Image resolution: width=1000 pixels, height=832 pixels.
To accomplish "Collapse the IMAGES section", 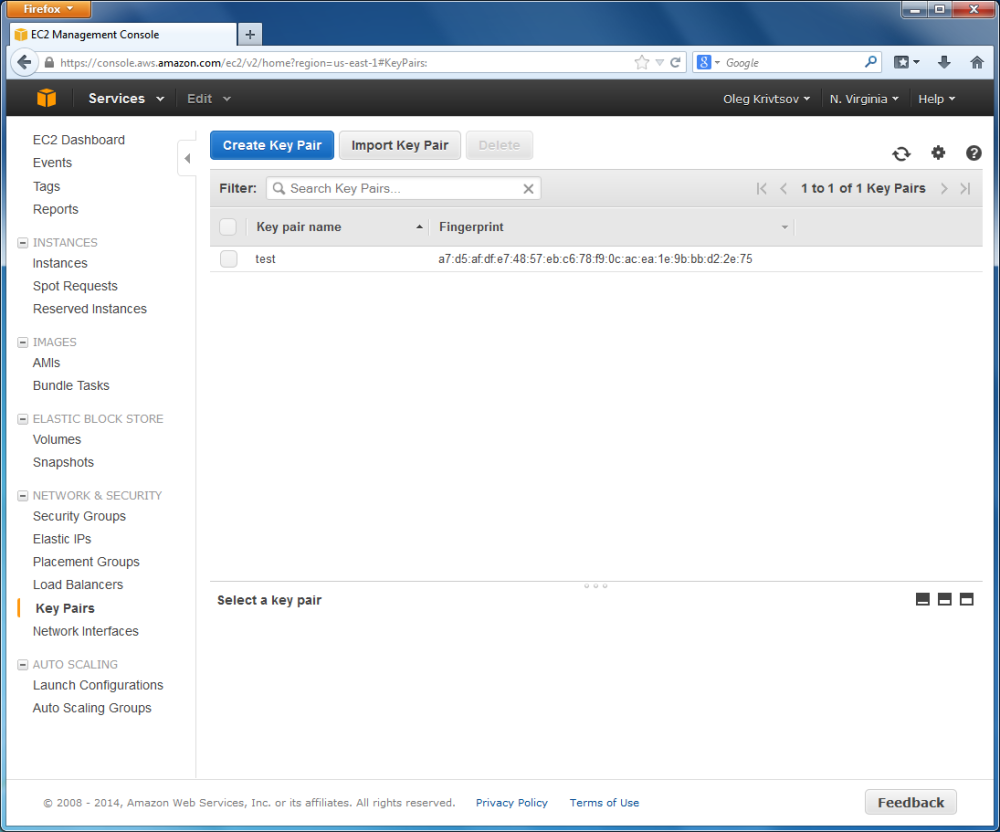I will pos(22,342).
